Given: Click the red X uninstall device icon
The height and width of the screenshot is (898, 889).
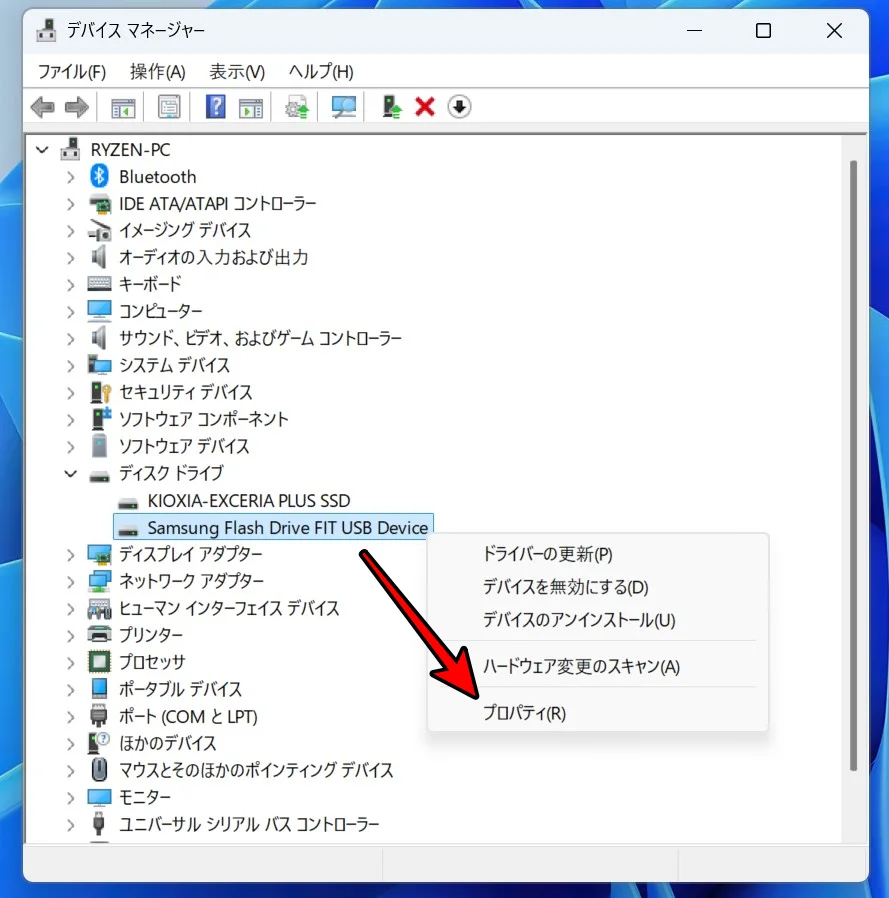Looking at the screenshot, I should 425,107.
